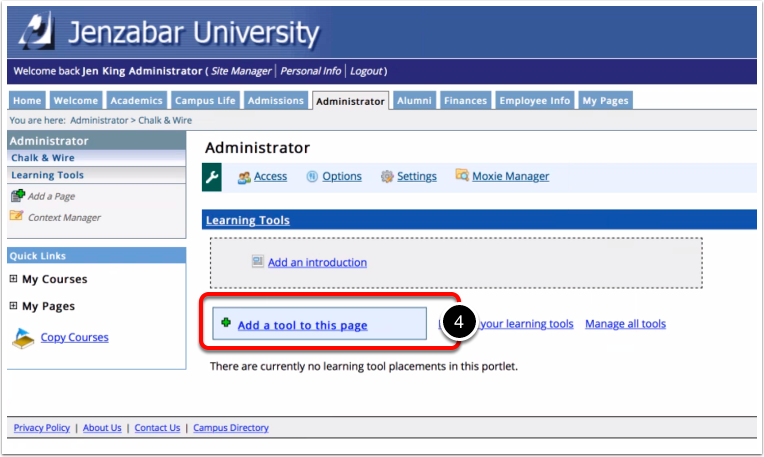Open Site Manager link
This screenshot has width=764, height=457.
tap(241, 71)
